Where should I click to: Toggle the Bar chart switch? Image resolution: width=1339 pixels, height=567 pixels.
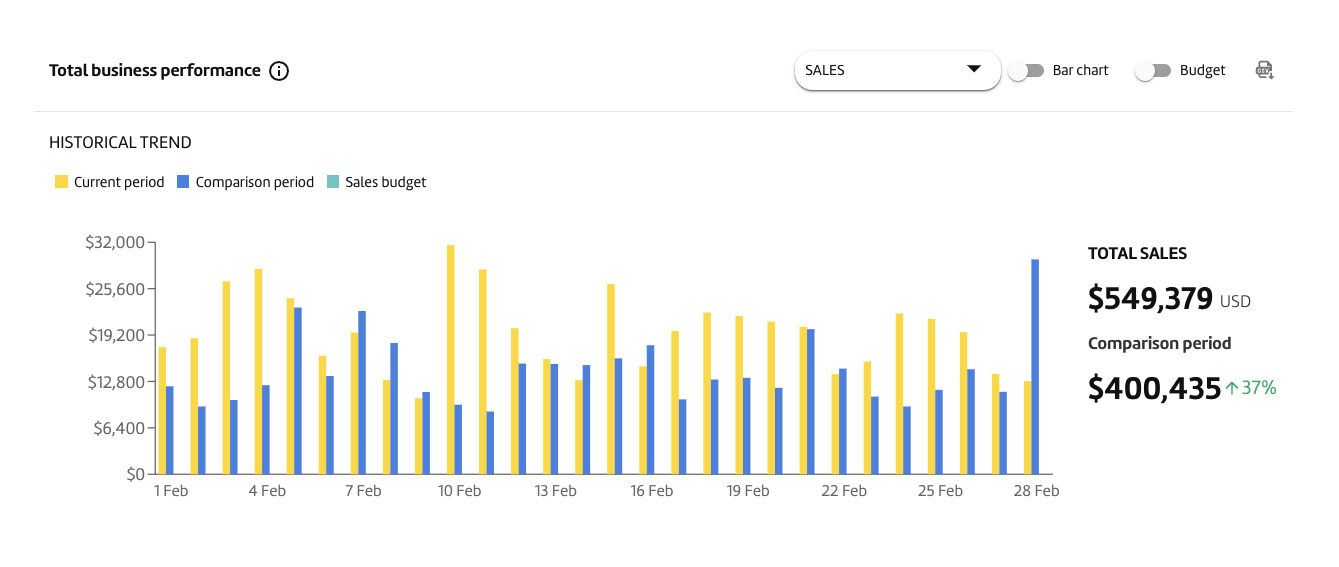click(1026, 71)
